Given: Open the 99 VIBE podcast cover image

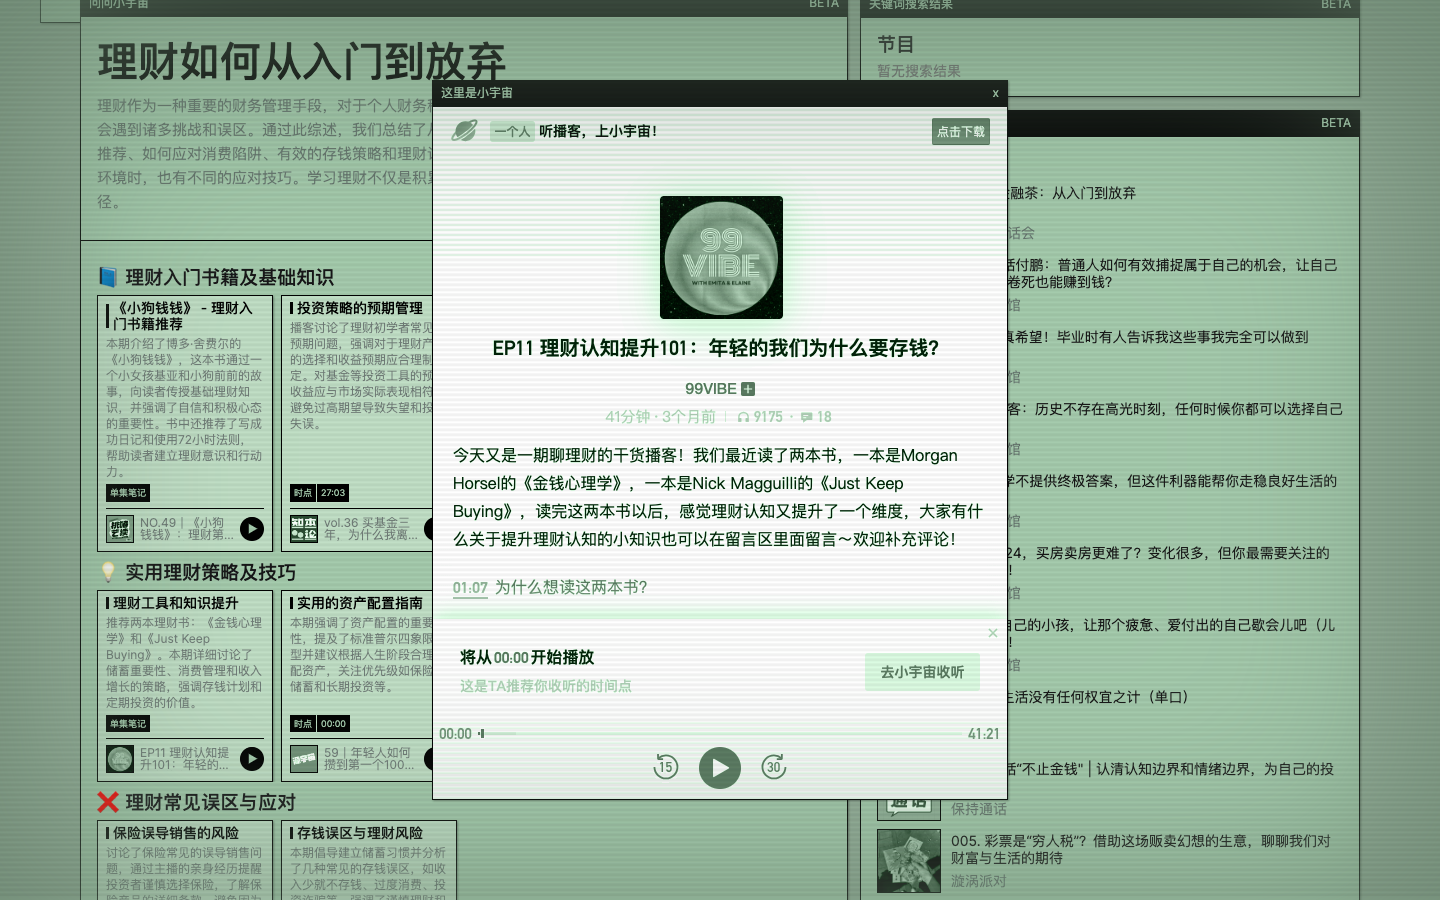Looking at the screenshot, I should (721, 257).
